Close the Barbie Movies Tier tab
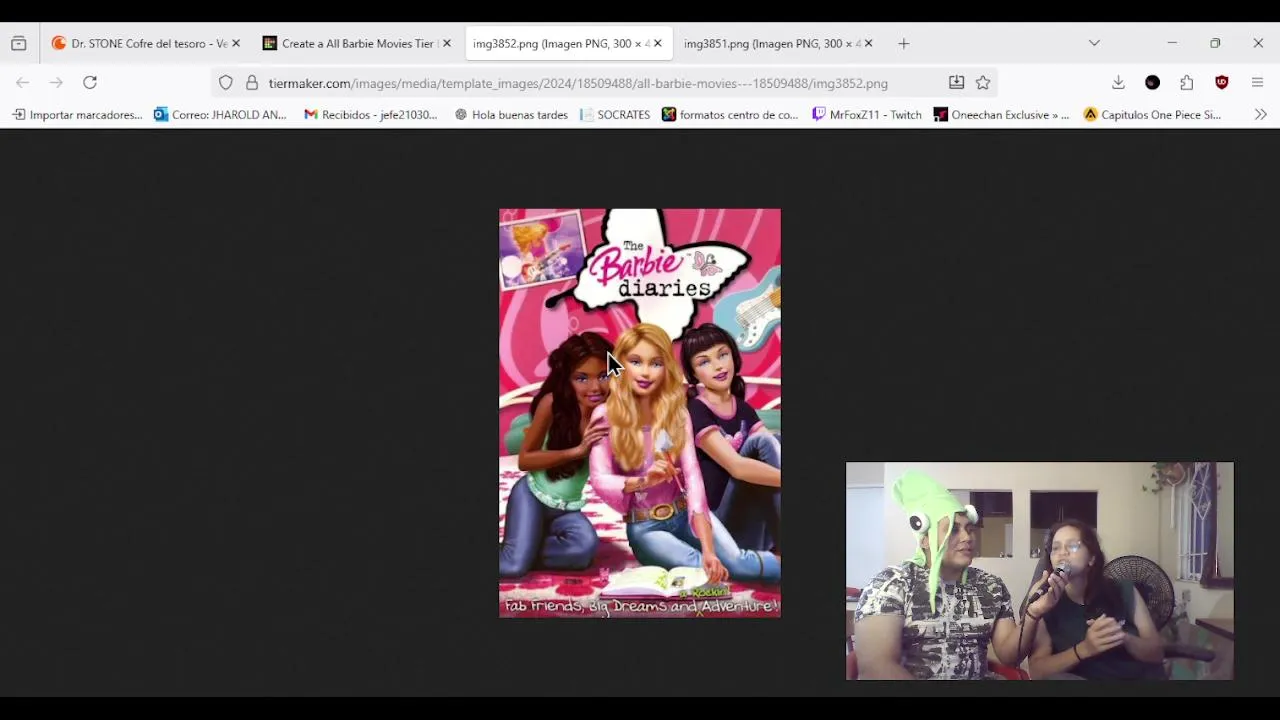Screen dimensions: 1280x720 pyautogui.click(x=447, y=43)
